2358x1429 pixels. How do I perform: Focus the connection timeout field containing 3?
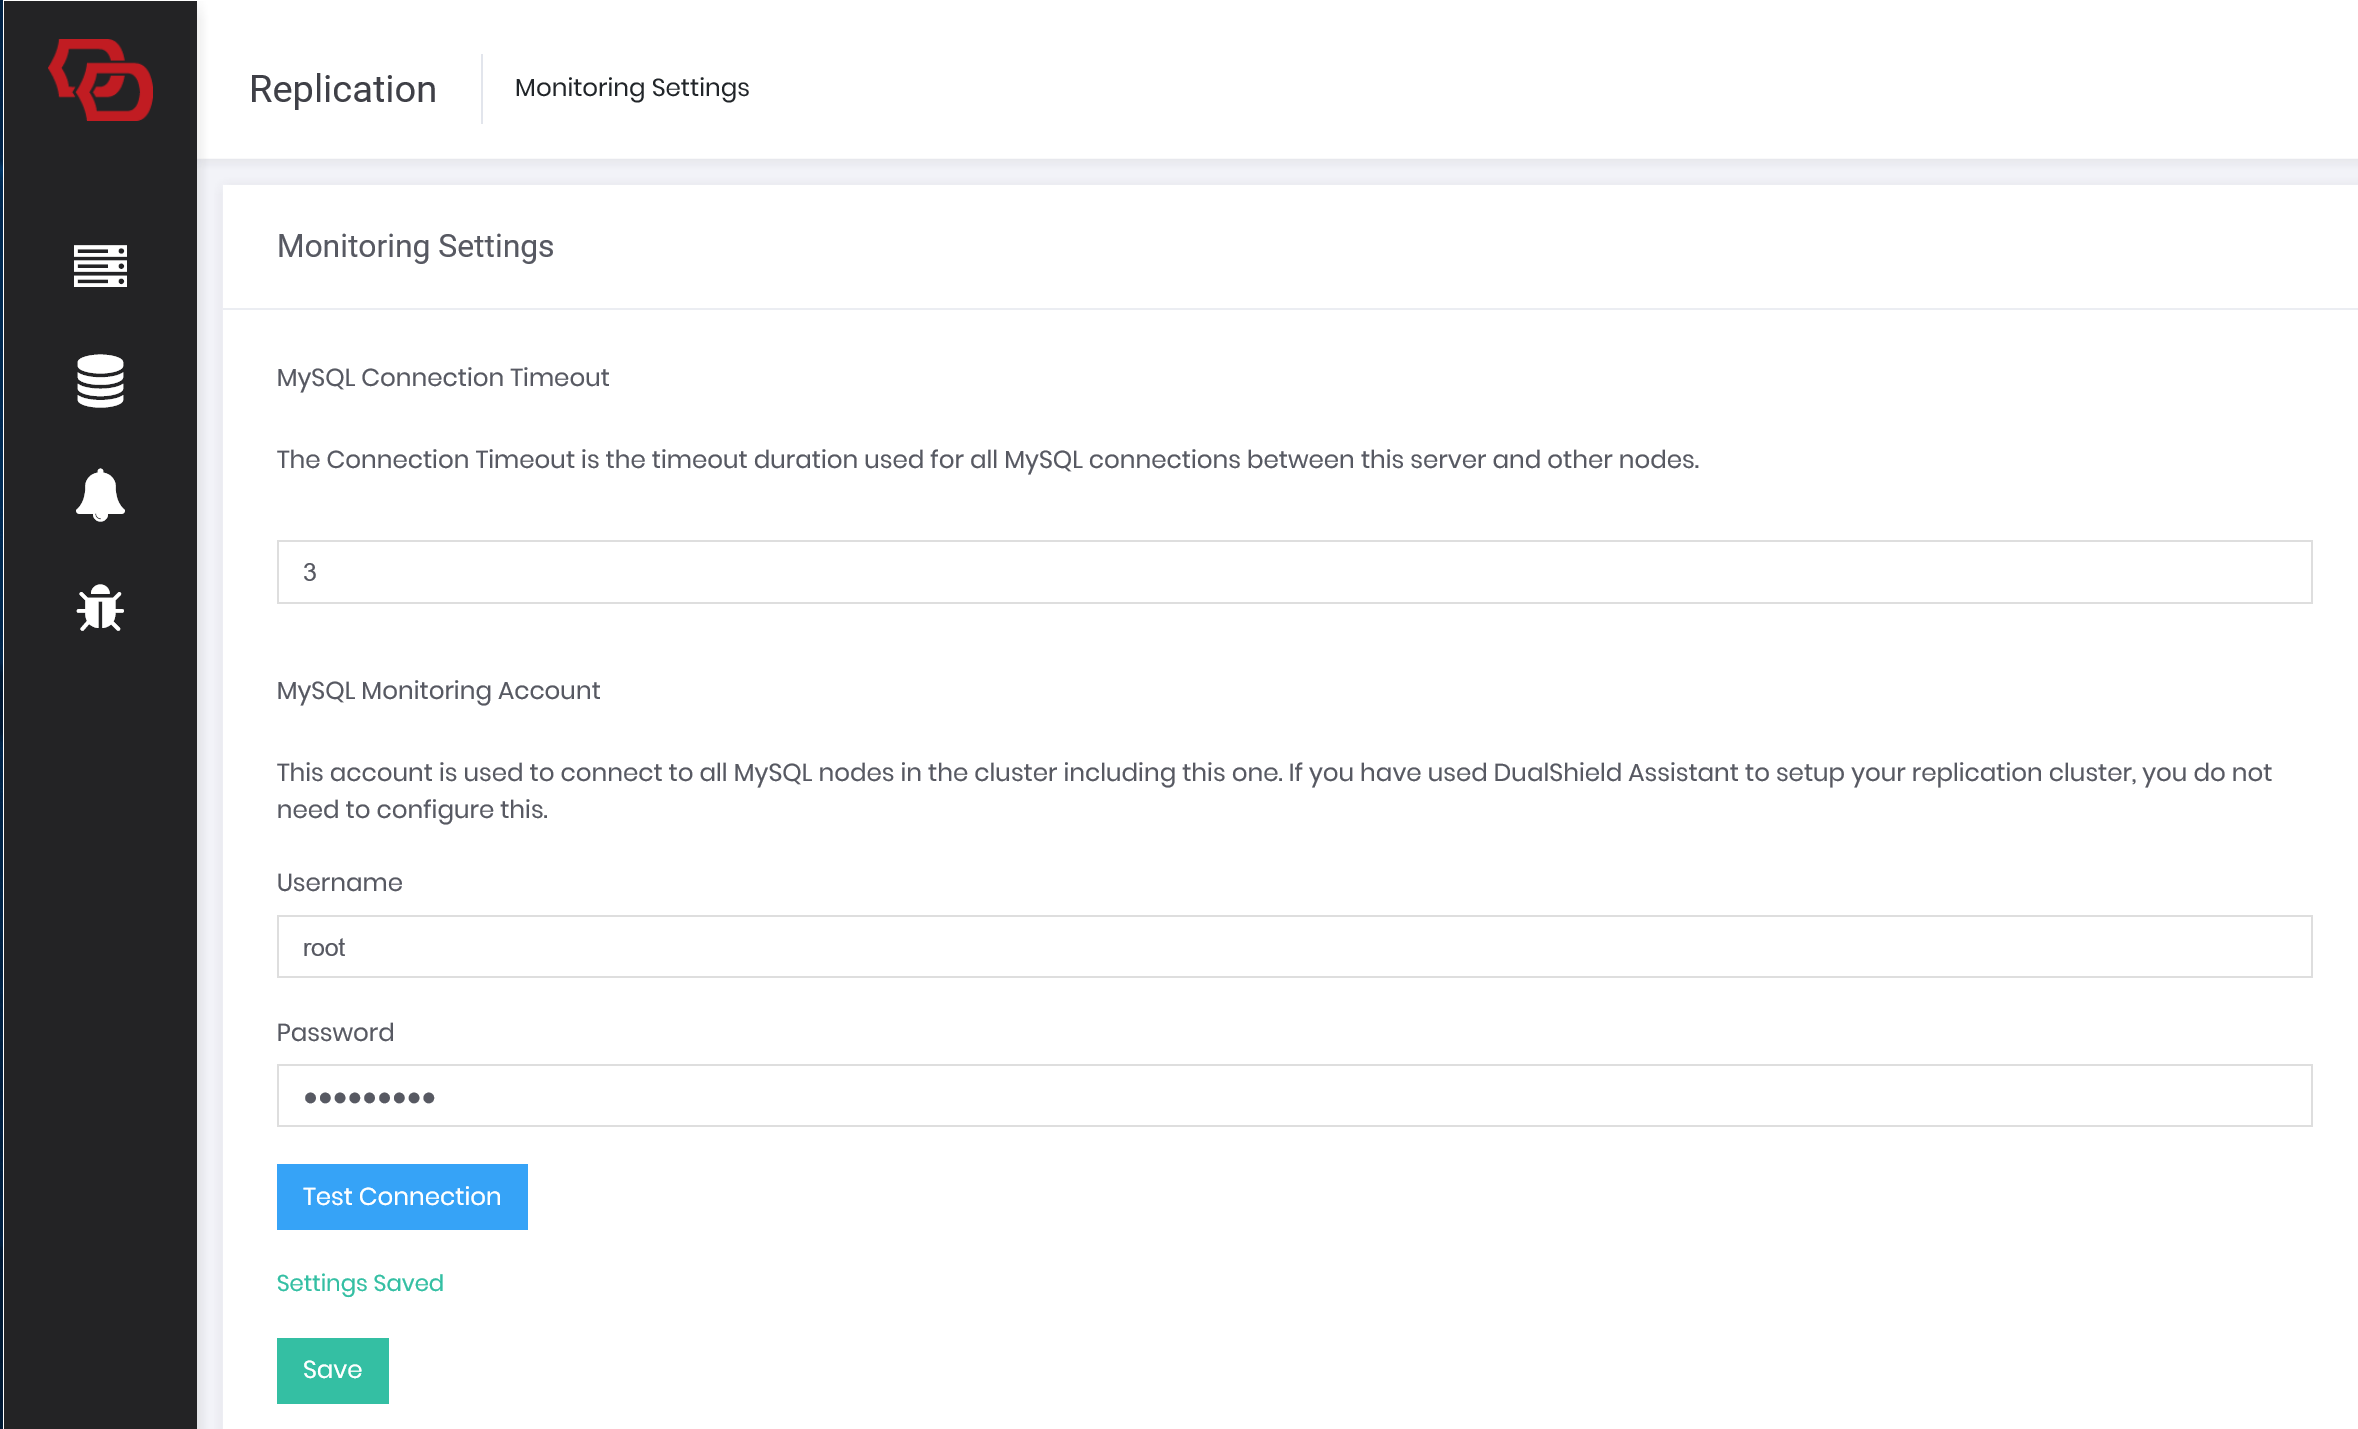pos(1293,572)
